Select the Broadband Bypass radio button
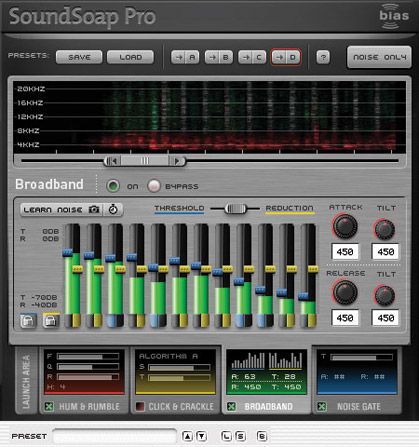Viewport: 419px width, 447px height. pyautogui.click(x=154, y=186)
